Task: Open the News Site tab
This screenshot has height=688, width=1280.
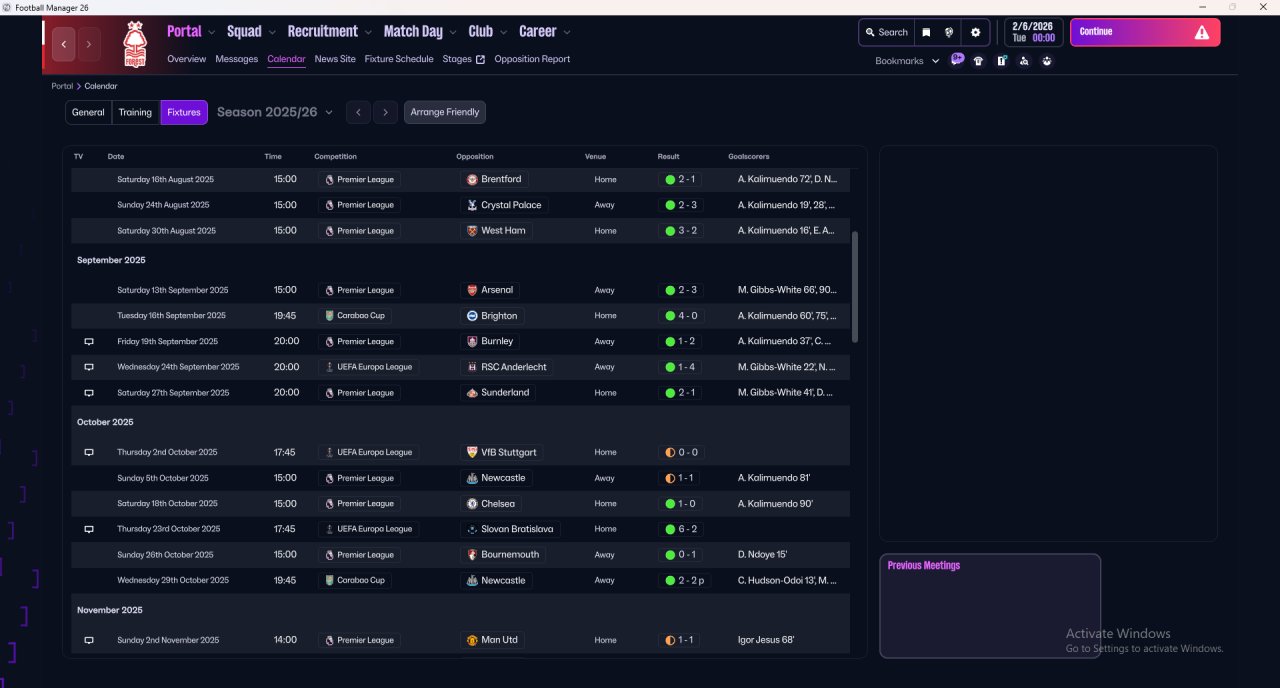Action: (335, 59)
